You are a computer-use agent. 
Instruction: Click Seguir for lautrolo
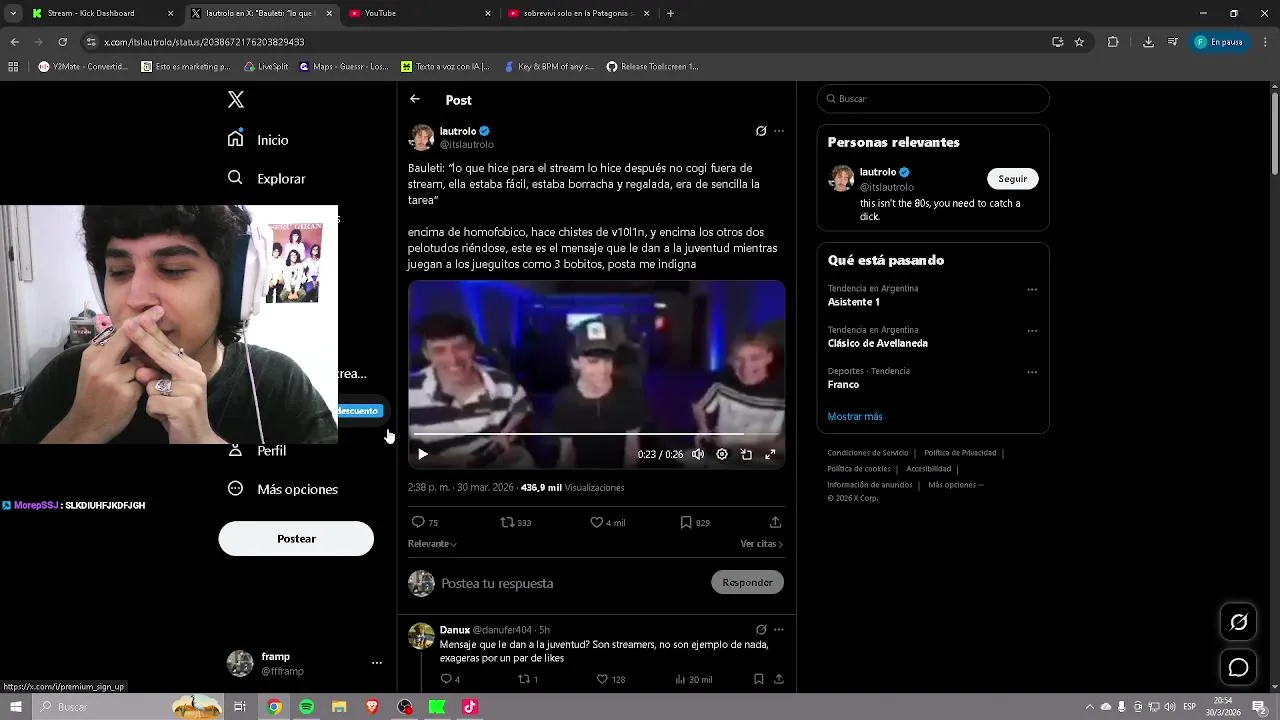[x=1013, y=179]
